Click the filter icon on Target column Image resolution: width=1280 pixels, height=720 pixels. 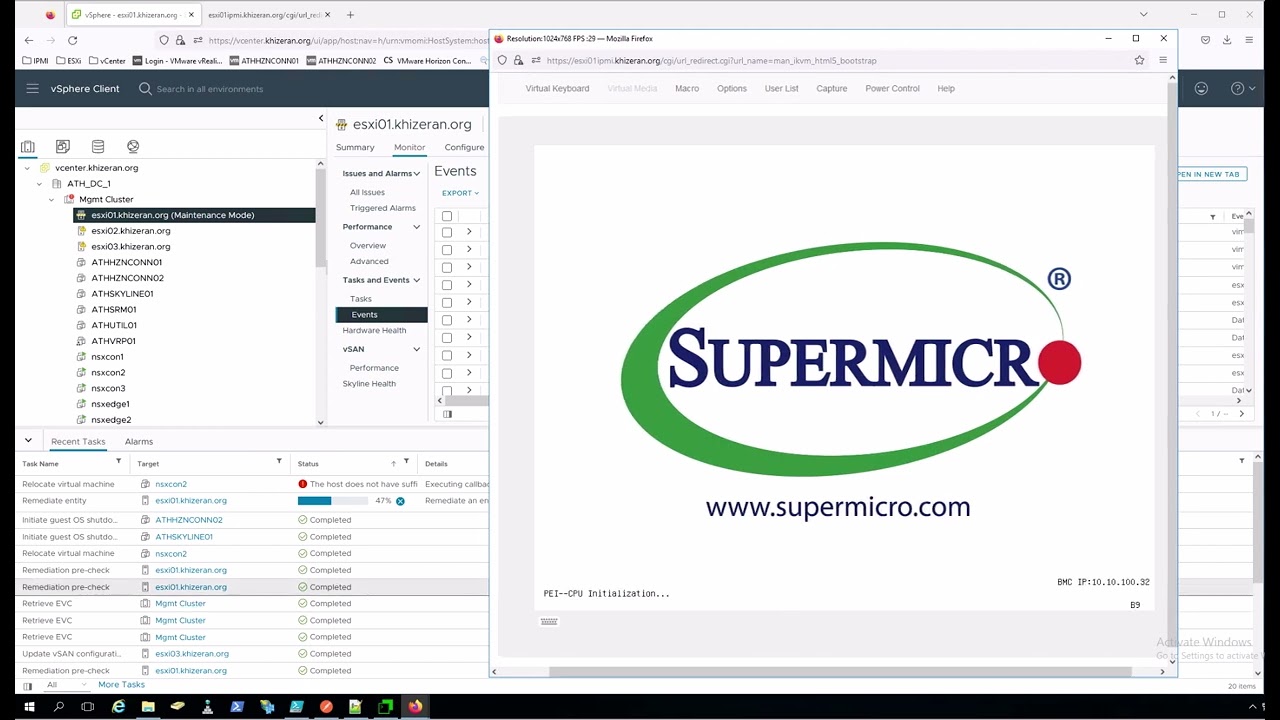click(279, 461)
